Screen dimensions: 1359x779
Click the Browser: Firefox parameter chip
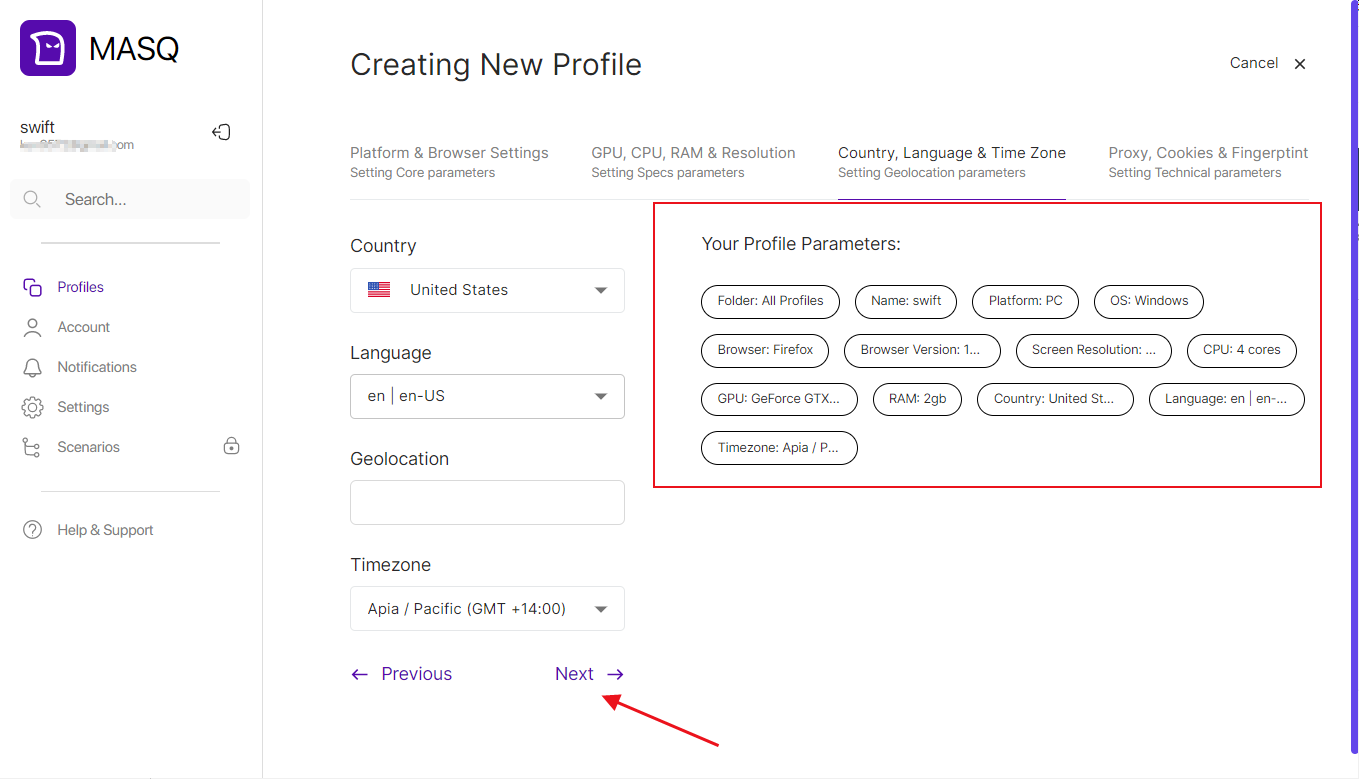click(x=765, y=350)
